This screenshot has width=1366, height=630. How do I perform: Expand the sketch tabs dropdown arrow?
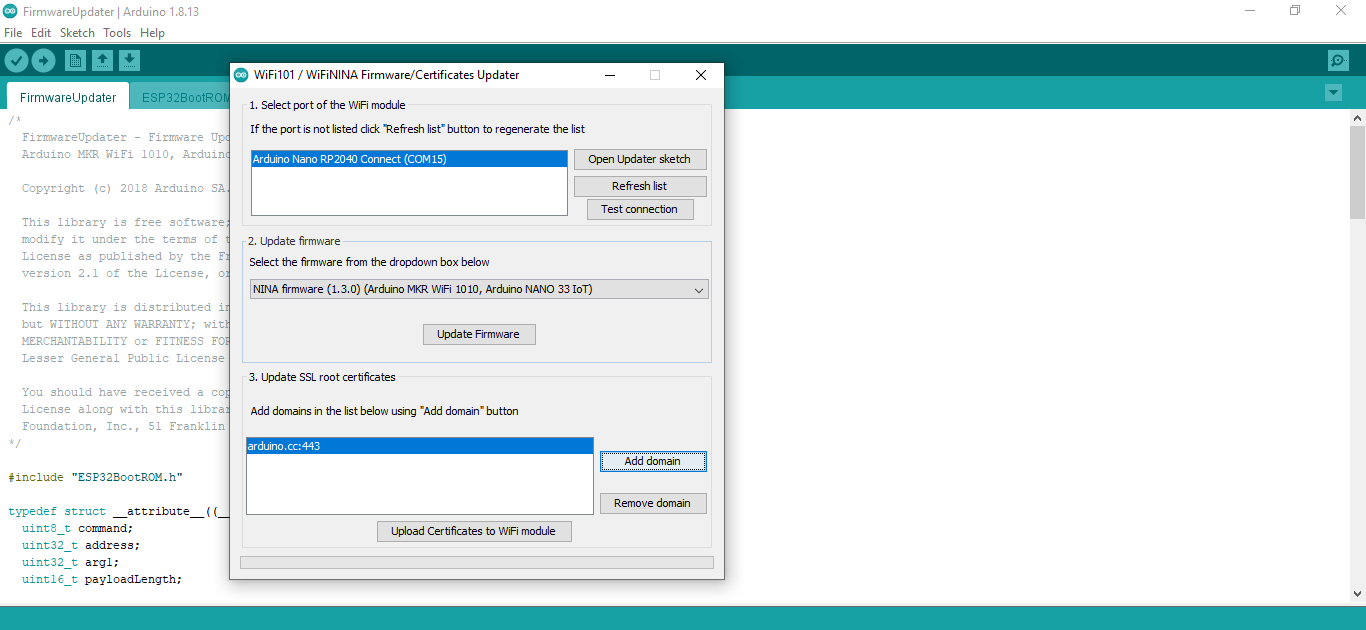coord(1332,93)
